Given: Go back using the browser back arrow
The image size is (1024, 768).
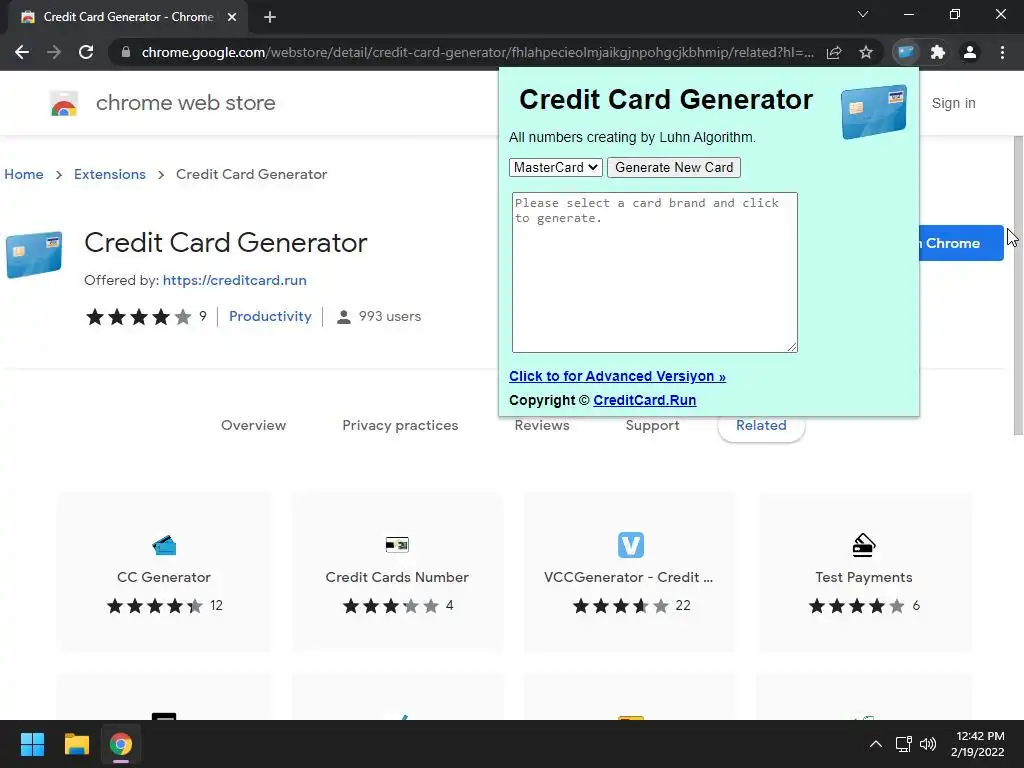Looking at the screenshot, I should 22,52.
